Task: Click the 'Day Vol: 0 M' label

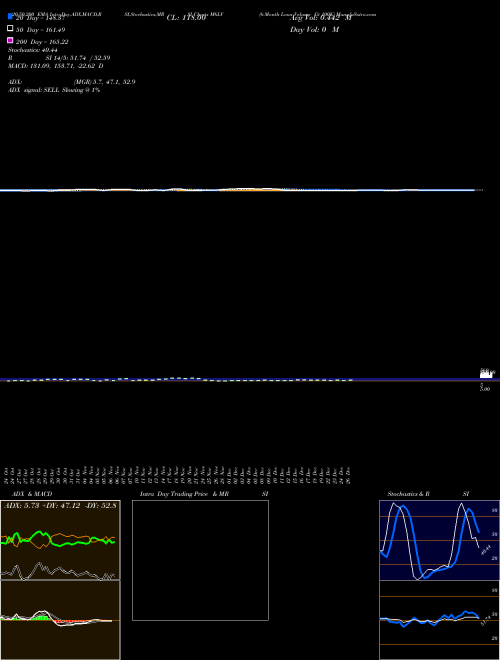Action: click(314, 29)
